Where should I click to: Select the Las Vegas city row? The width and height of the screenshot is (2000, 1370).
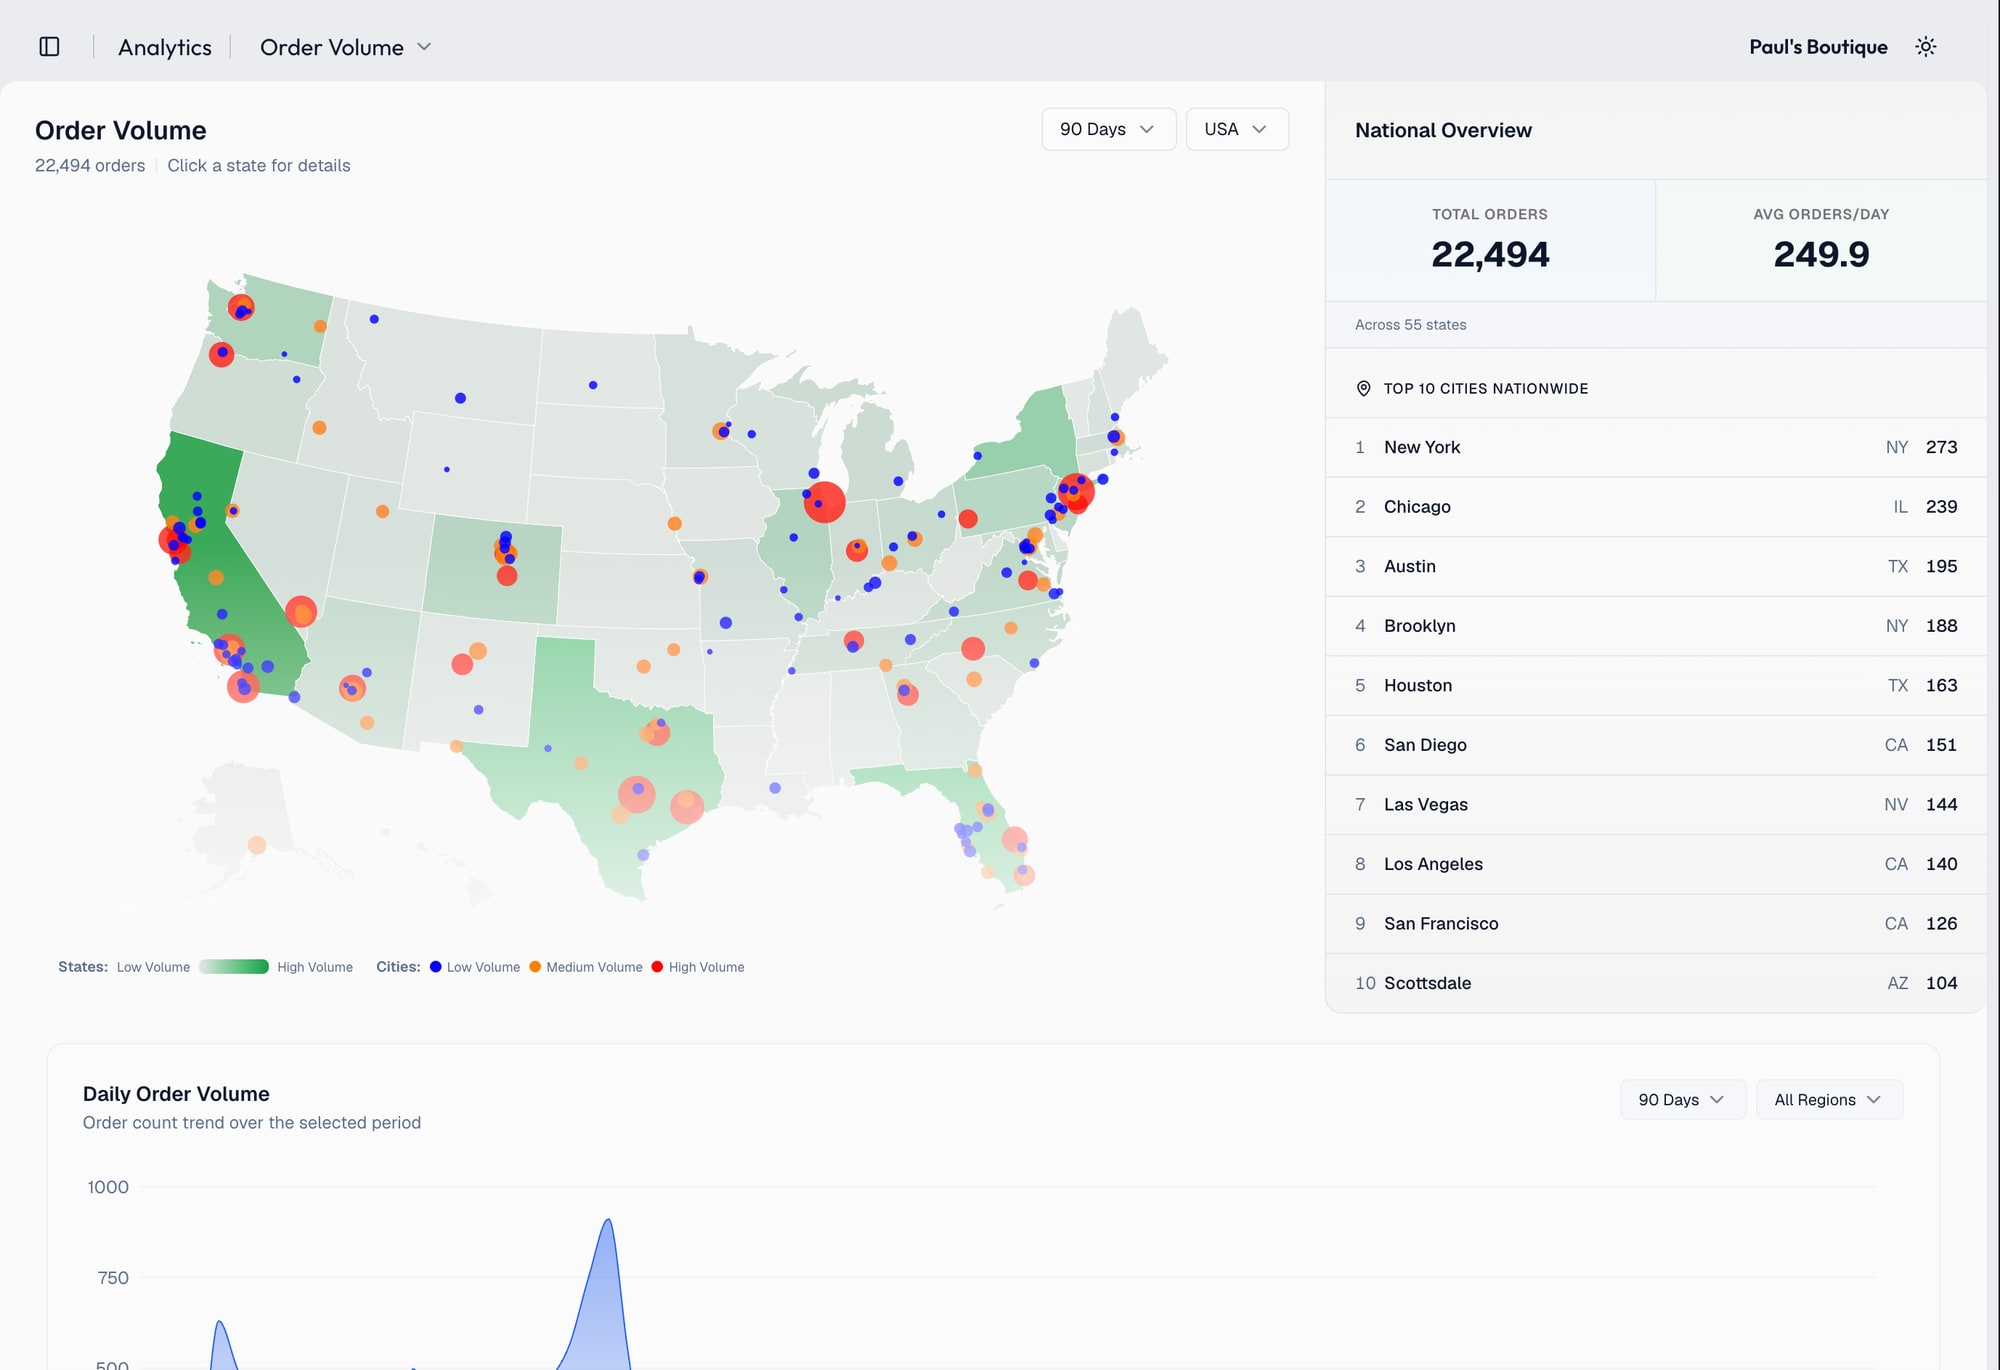coord(1655,804)
